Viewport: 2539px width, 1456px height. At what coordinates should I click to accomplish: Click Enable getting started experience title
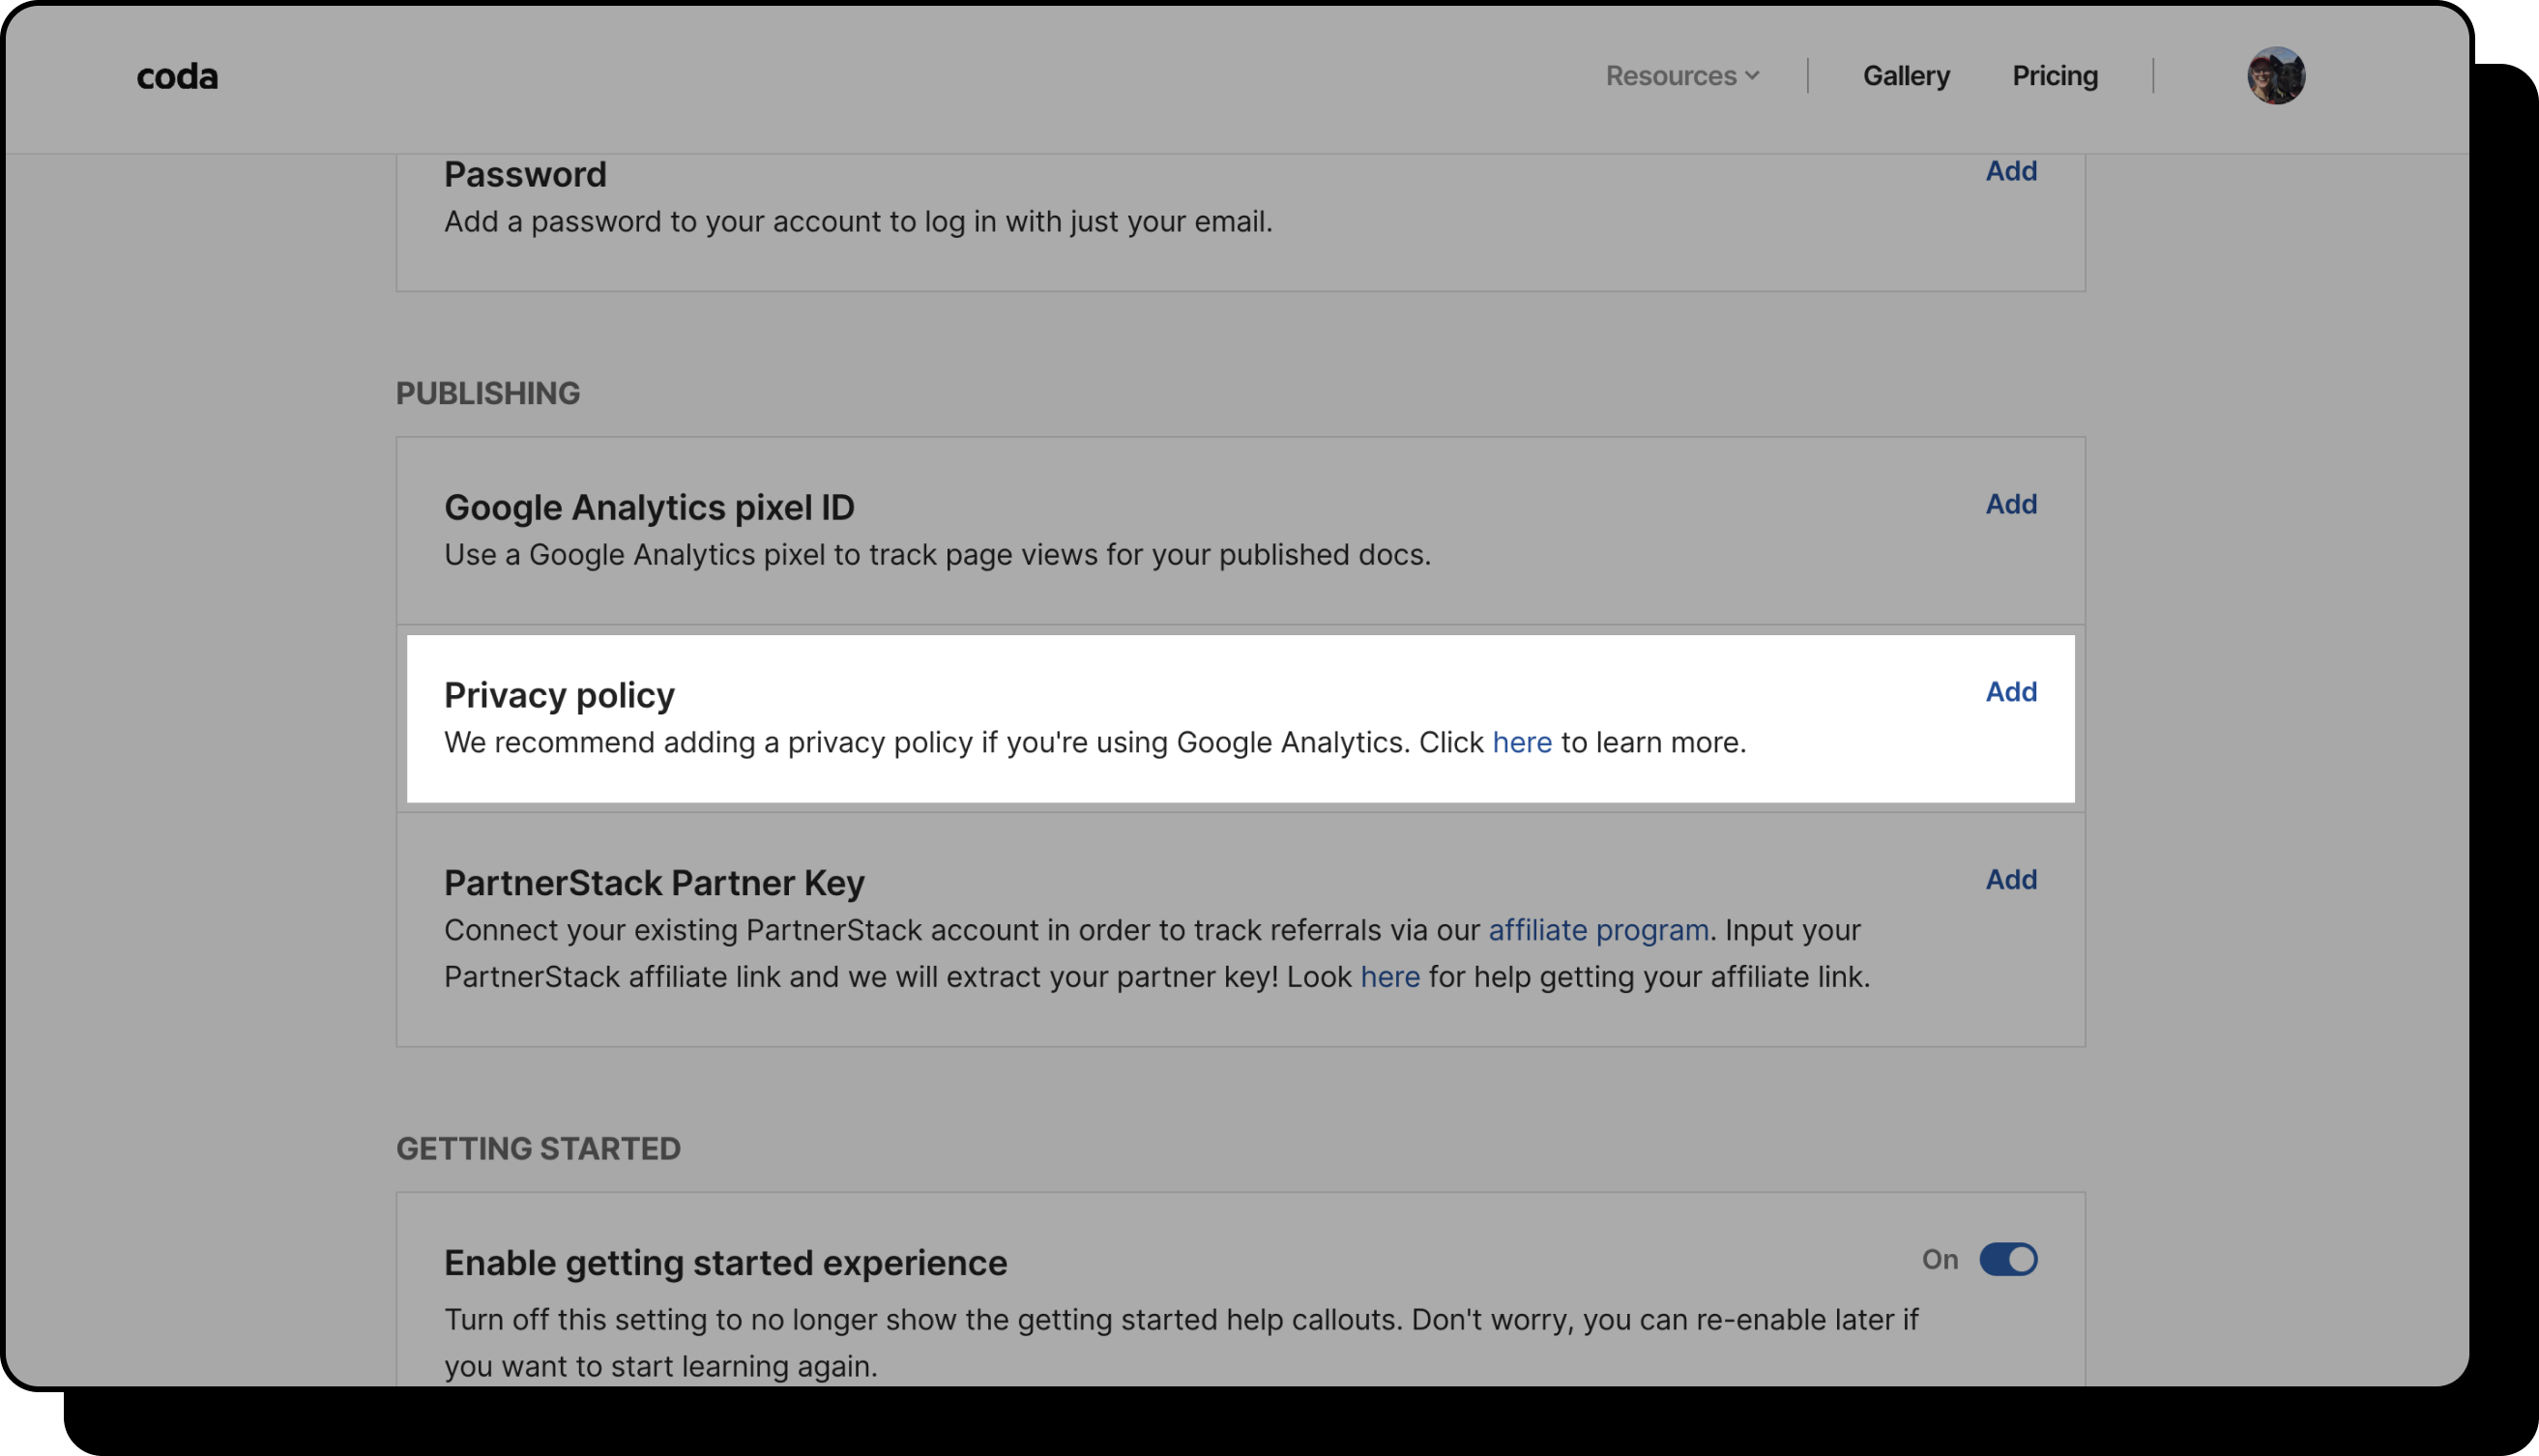725,1263
